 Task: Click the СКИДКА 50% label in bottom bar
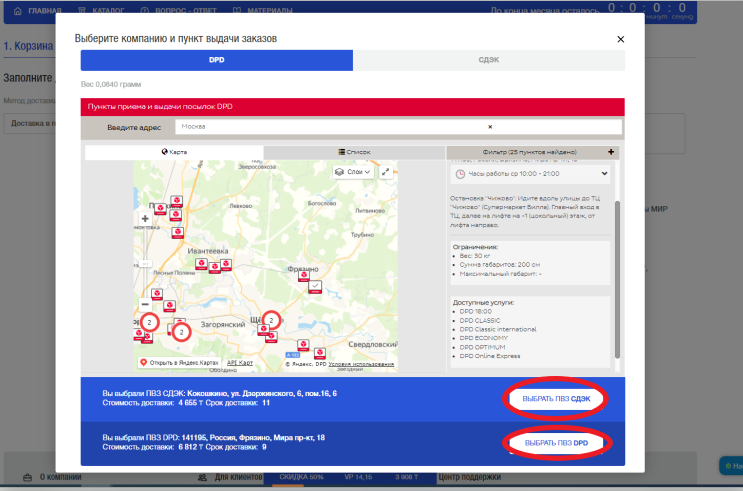(301, 477)
